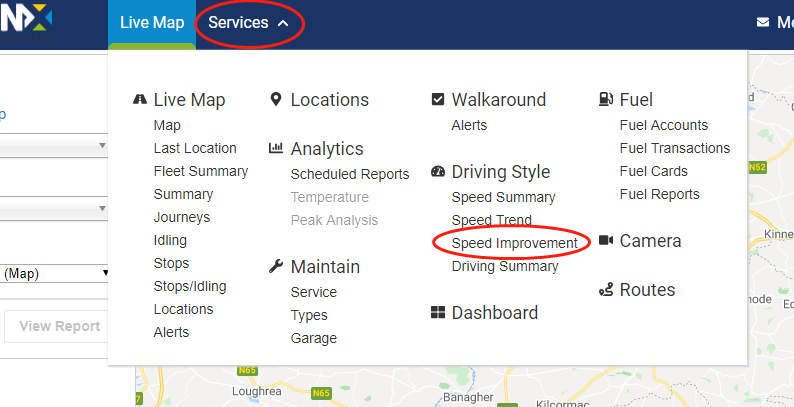This screenshot has height=407, width=794.
Task: Click the Routes icon
Action: pyautogui.click(x=606, y=290)
